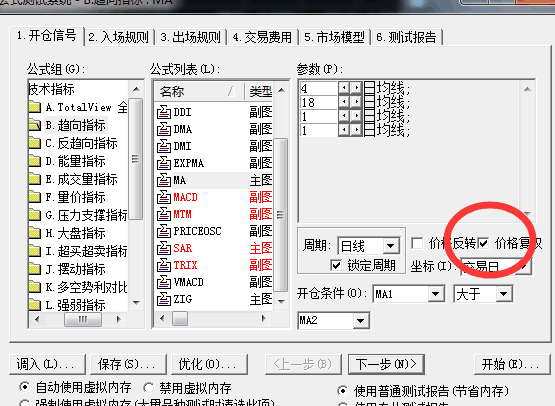Enable the 价格反转 checkbox

click(x=417, y=244)
